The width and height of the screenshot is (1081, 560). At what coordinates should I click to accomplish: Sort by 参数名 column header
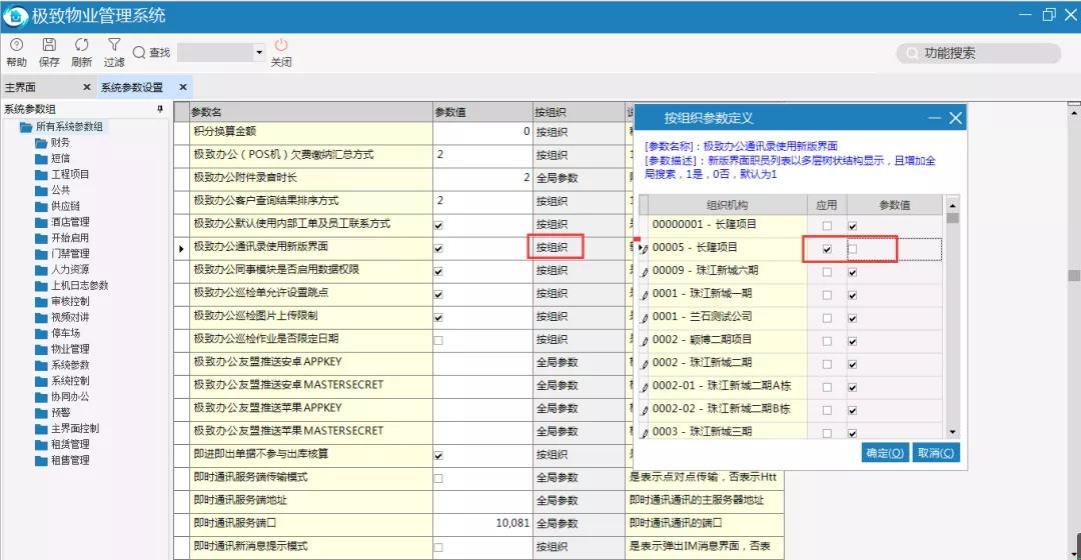click(311, 112)
